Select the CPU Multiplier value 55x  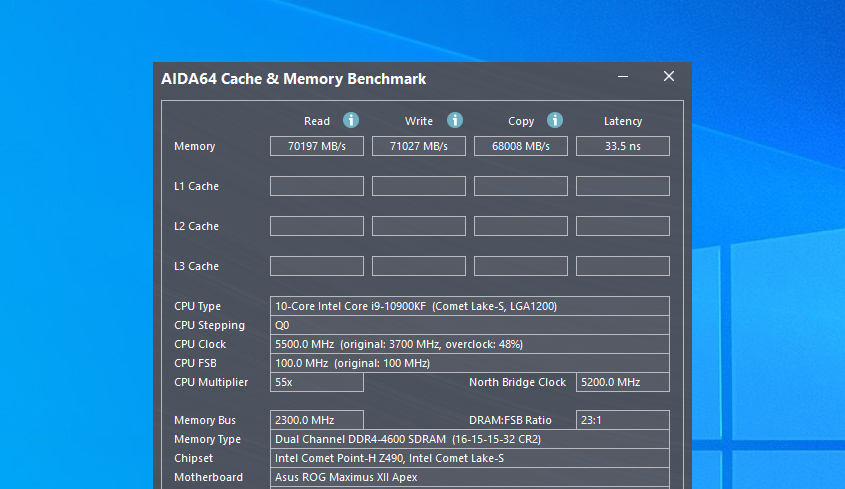pyautogui.click(x=317, y=382)
